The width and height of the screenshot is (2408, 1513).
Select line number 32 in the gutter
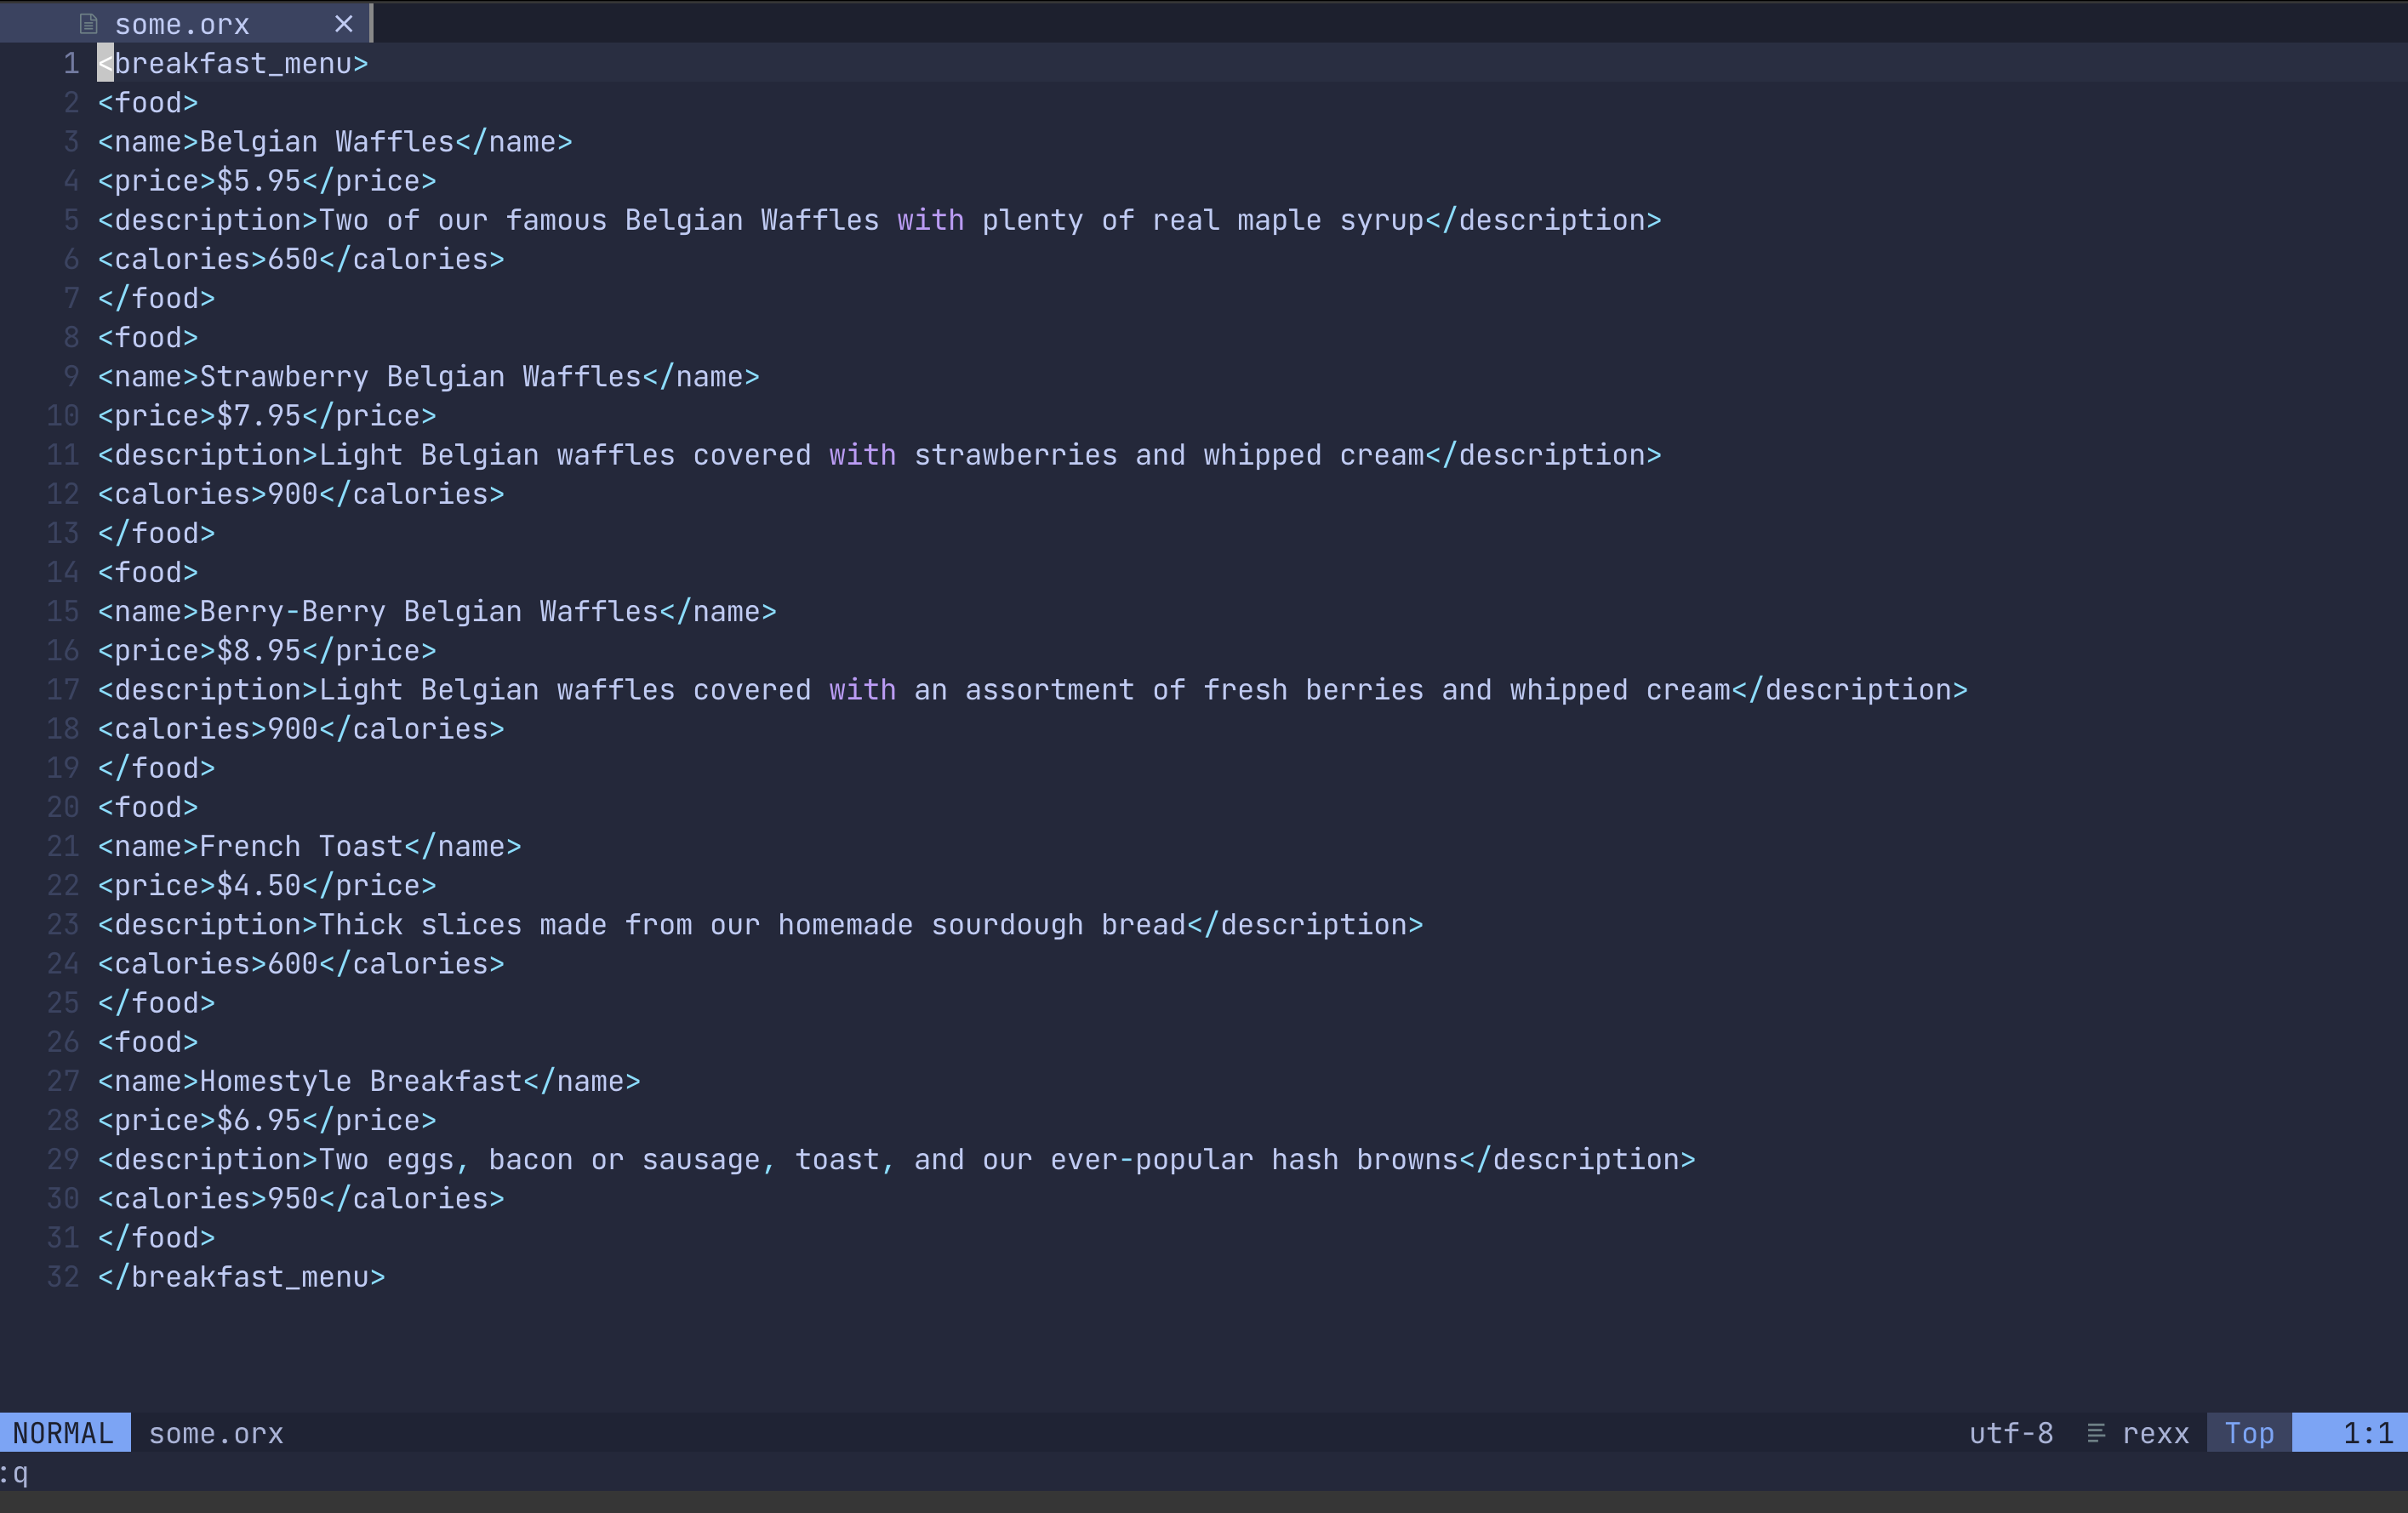[61, 1277]
